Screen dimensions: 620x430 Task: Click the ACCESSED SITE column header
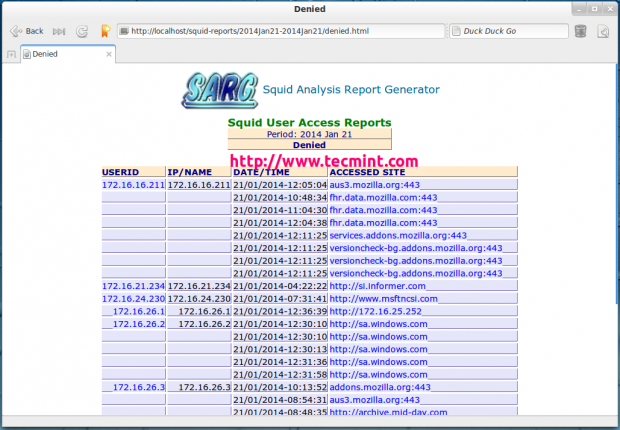pos(423,172)
